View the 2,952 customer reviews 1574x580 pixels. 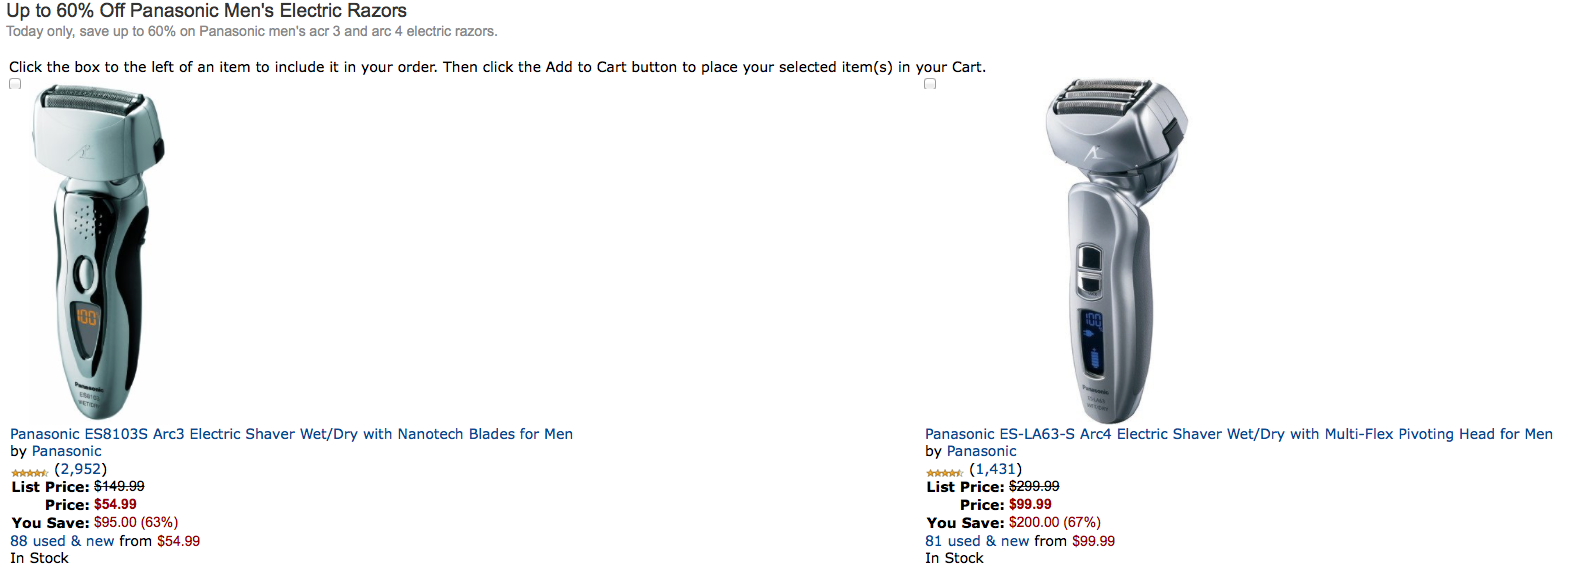80,469
